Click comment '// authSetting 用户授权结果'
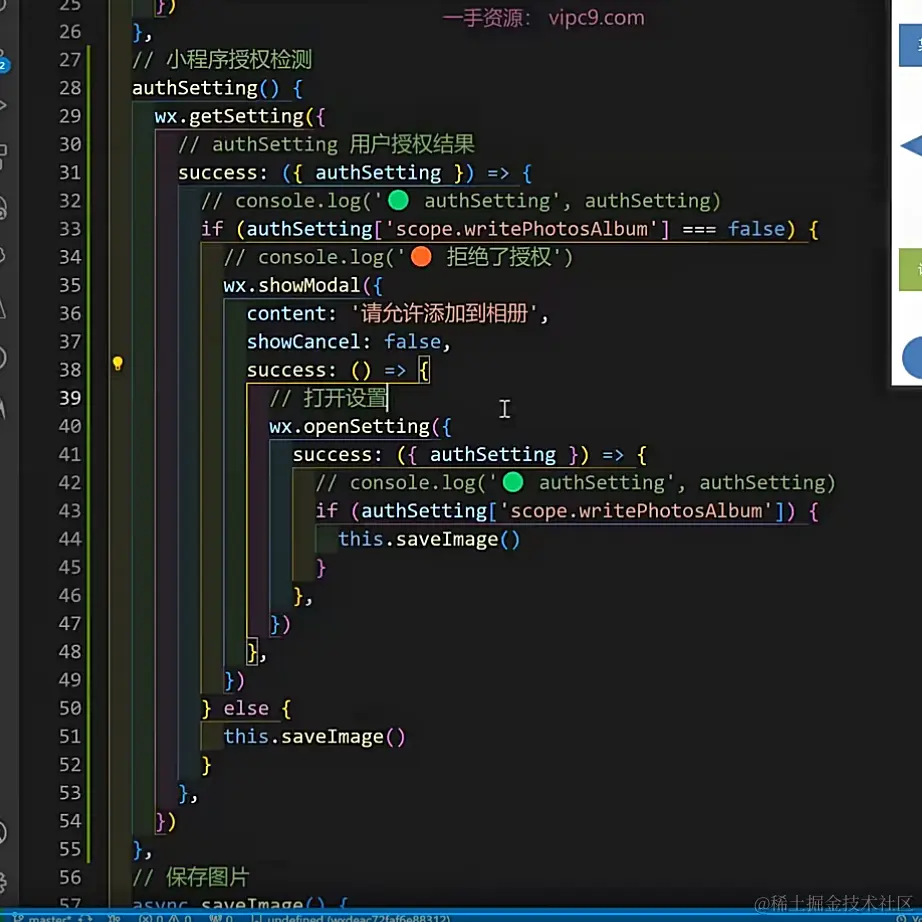Screen dimensions: 922x922 click(326, 144)
